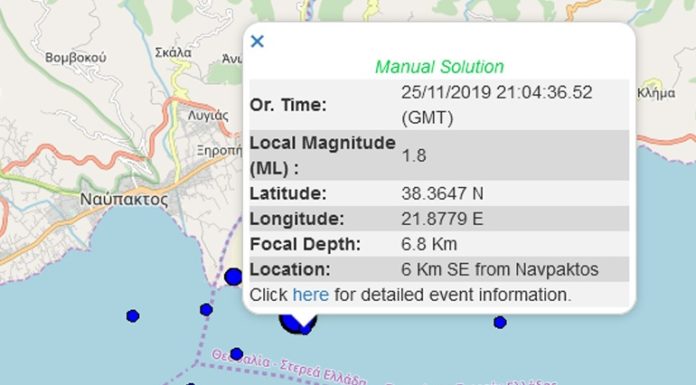Click the local magnitude value 1.8
The height and width of the screenshot is (385, 696).
tap(414, 156)
